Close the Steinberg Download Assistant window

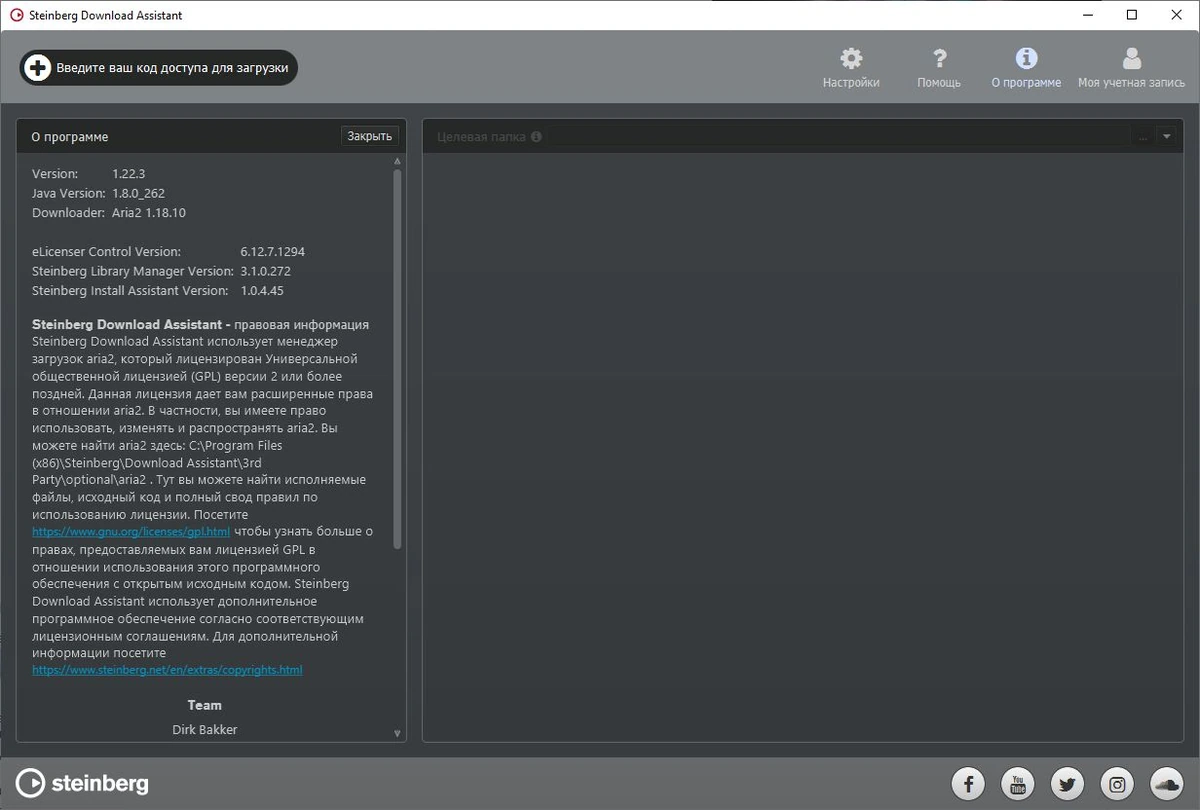(x=1177, y=15)
